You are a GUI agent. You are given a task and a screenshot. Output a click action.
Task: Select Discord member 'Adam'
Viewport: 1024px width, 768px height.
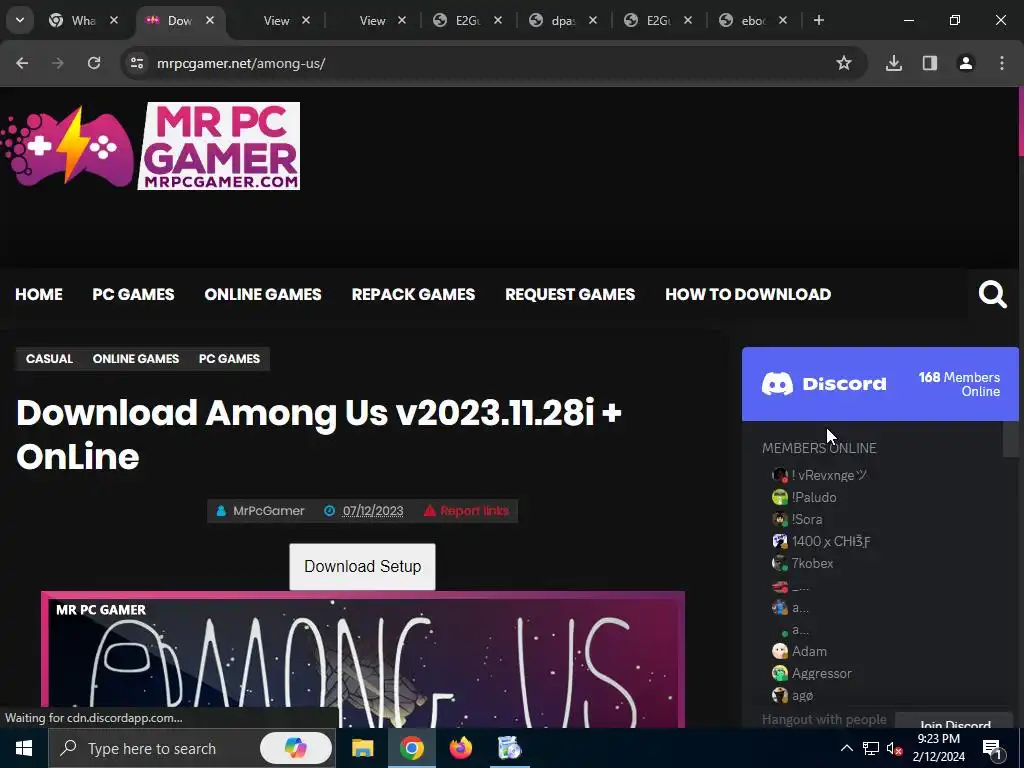pyautogui.click(x=800, y=651)
